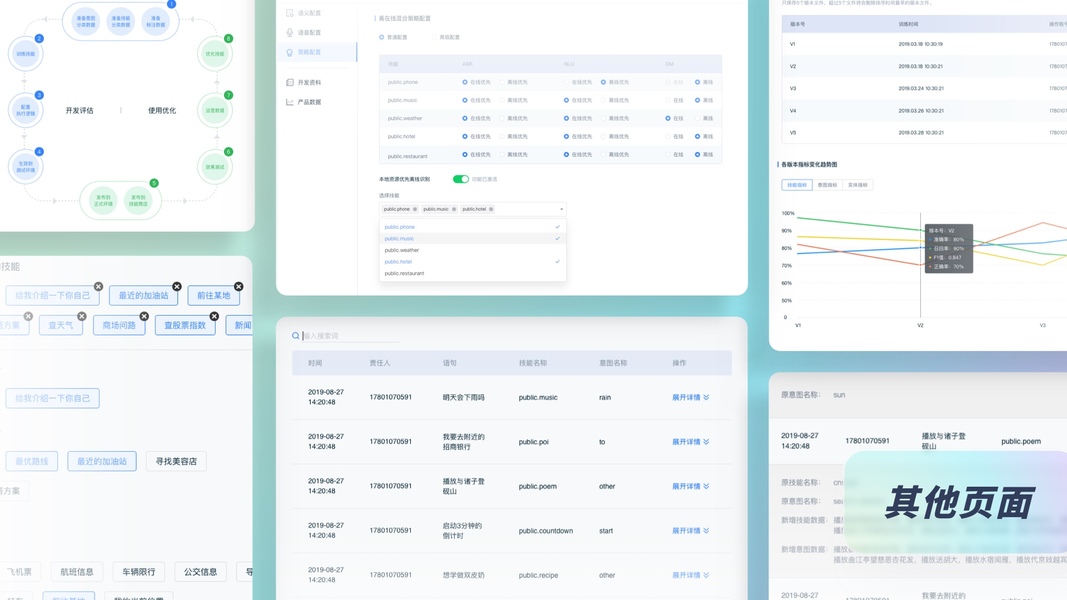This screenshot has height=600, width=1067.
Task: Remove the public.hotel chip from the skill selector
Action: (x=491, y=209)
